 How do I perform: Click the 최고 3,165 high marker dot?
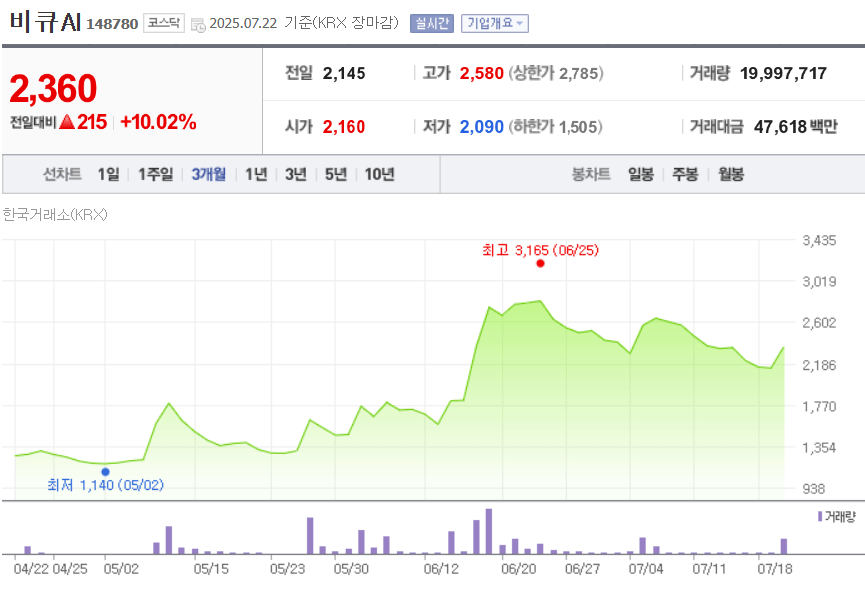(x=541, y=263)
